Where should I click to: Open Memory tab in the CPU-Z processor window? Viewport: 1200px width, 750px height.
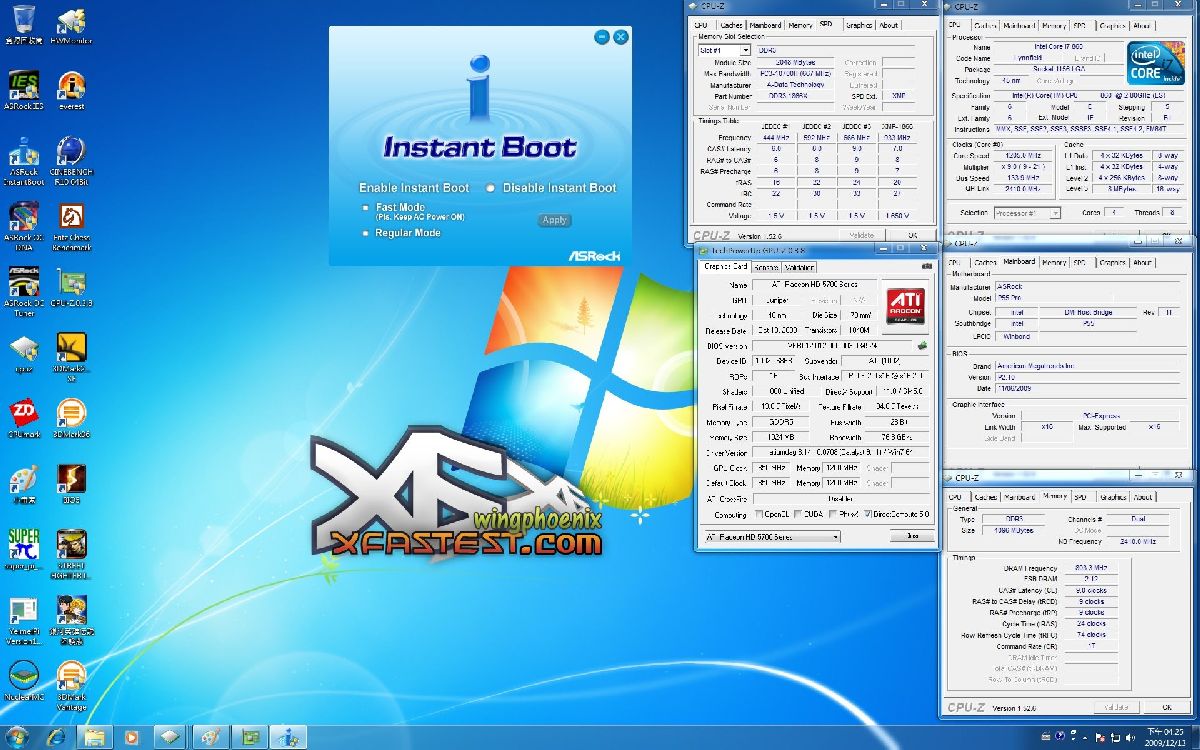tap(1053, 26)
